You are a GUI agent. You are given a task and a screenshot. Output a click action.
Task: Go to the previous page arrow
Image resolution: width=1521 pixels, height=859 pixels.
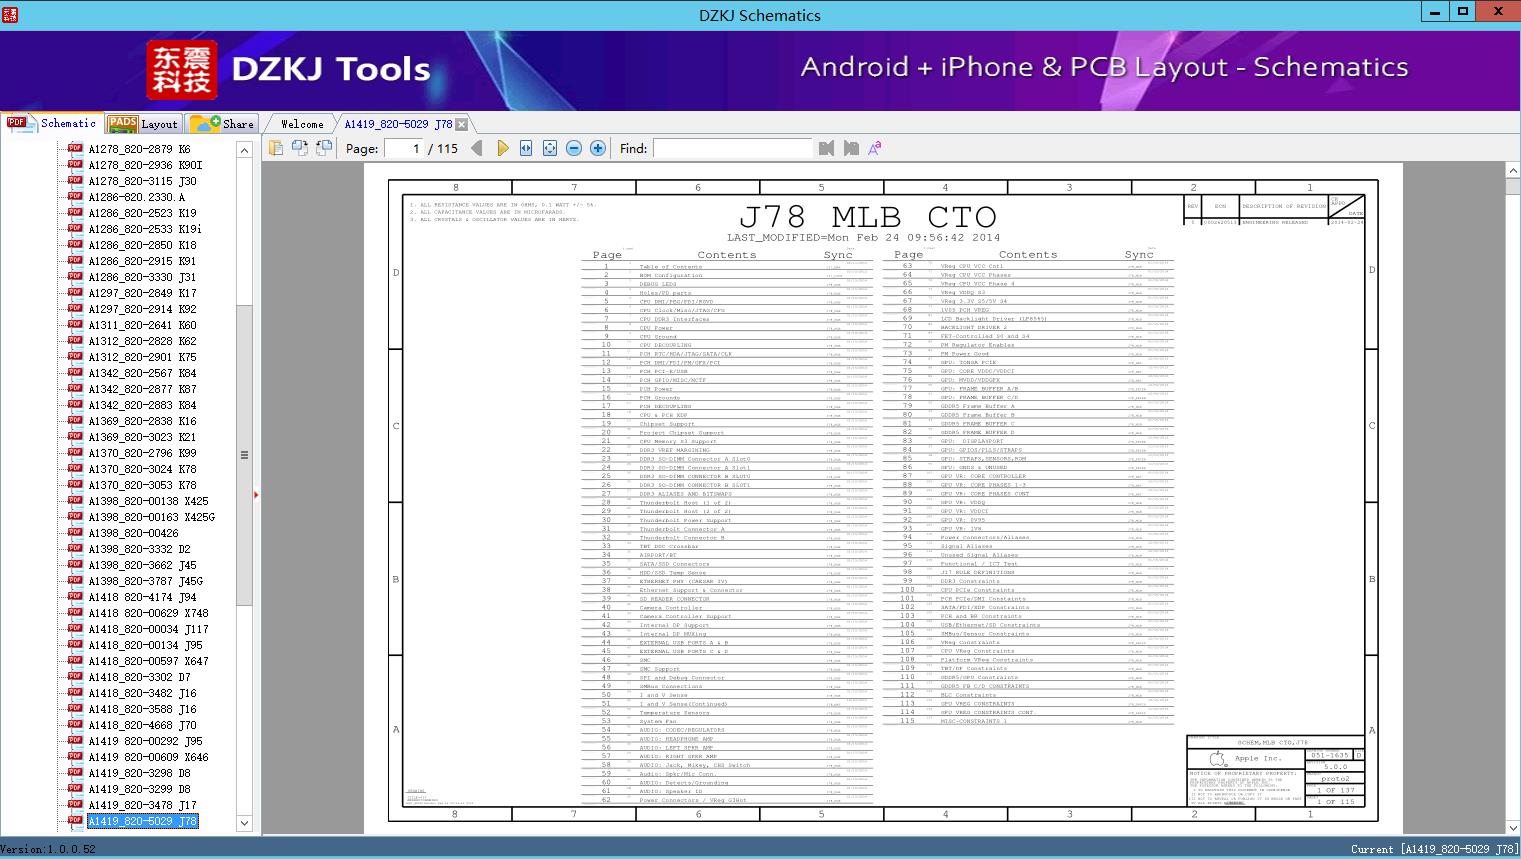coord(477,148)
